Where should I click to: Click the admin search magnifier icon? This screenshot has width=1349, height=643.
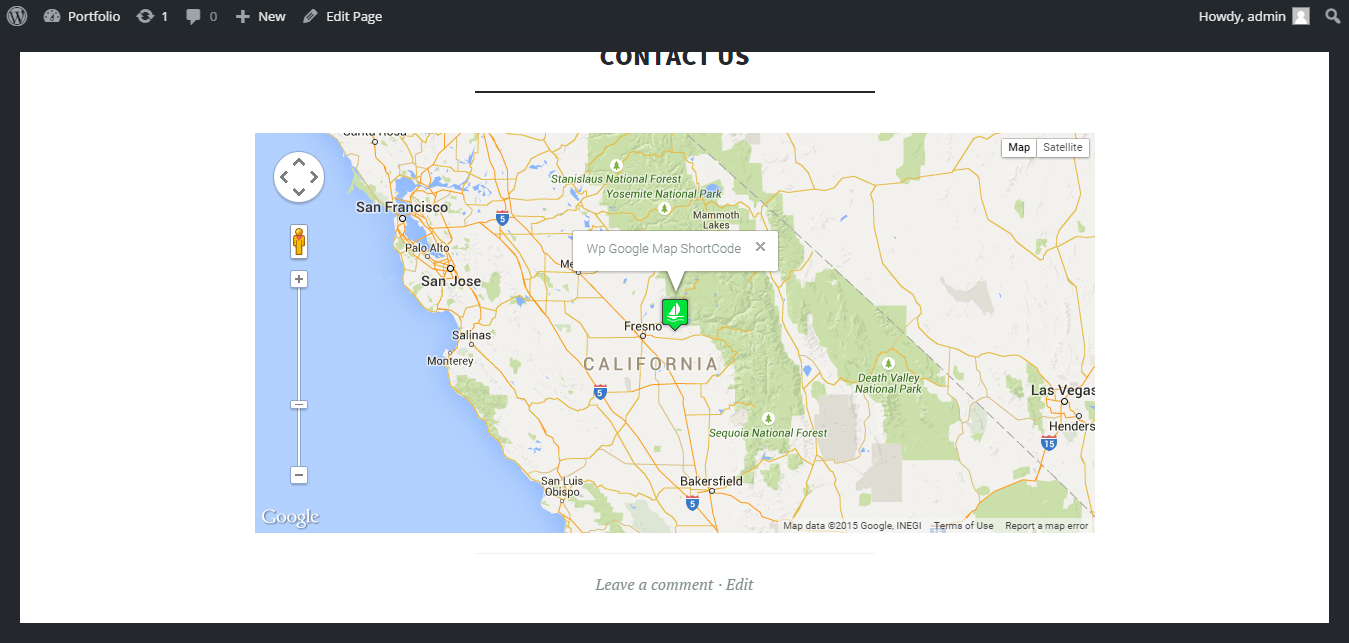tap(1333, 16)
